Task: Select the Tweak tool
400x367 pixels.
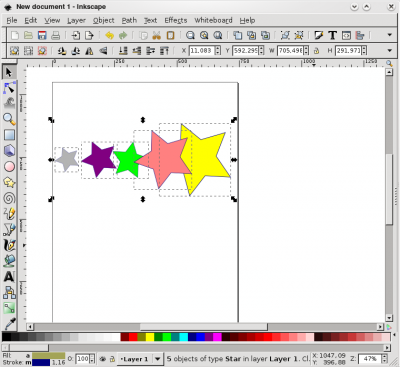Action: point(9,103)
